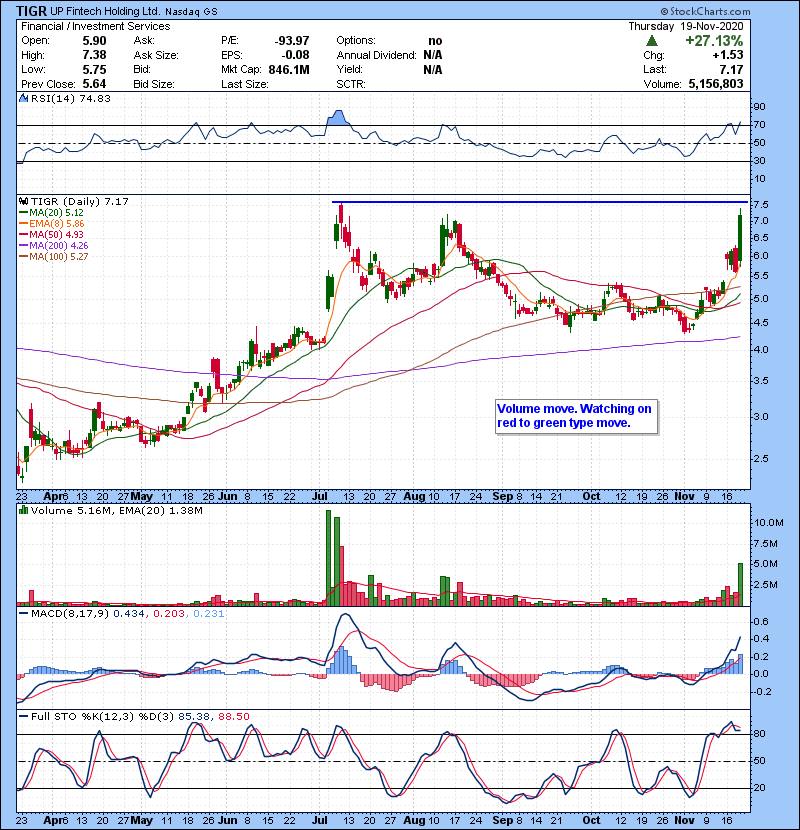Click the Chg value +1.53
Screen dimensions: 800x830
pyautogui.click(x=728, y=55)
